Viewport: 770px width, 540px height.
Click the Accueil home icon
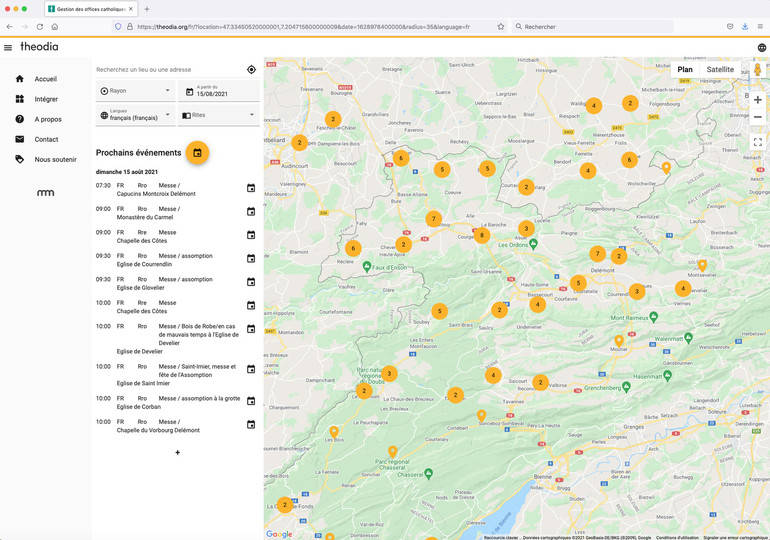20,79
